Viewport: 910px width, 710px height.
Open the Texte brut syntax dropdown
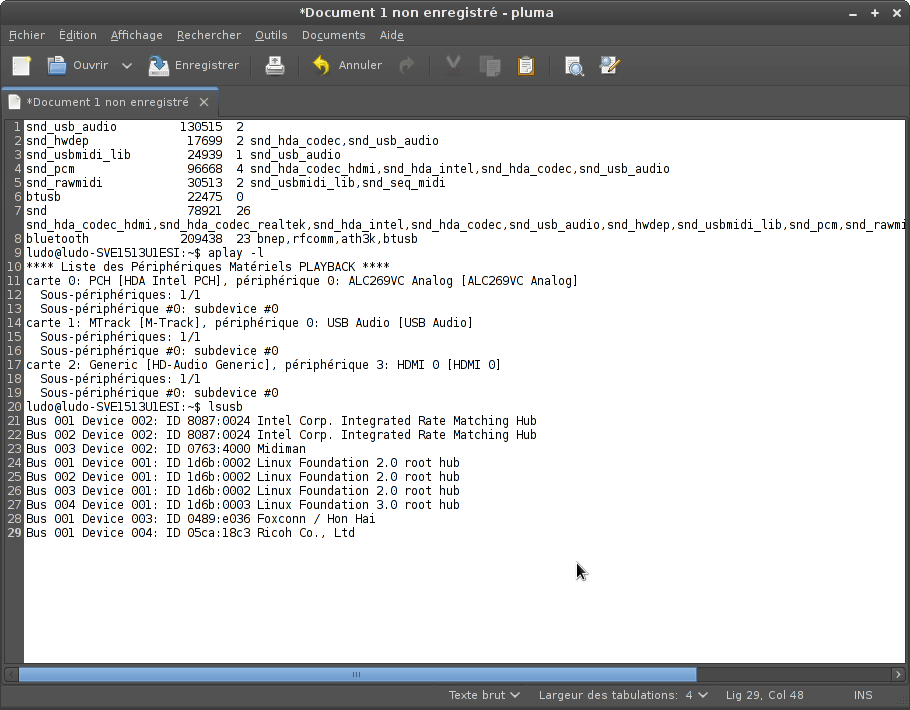tap(484, 695)
